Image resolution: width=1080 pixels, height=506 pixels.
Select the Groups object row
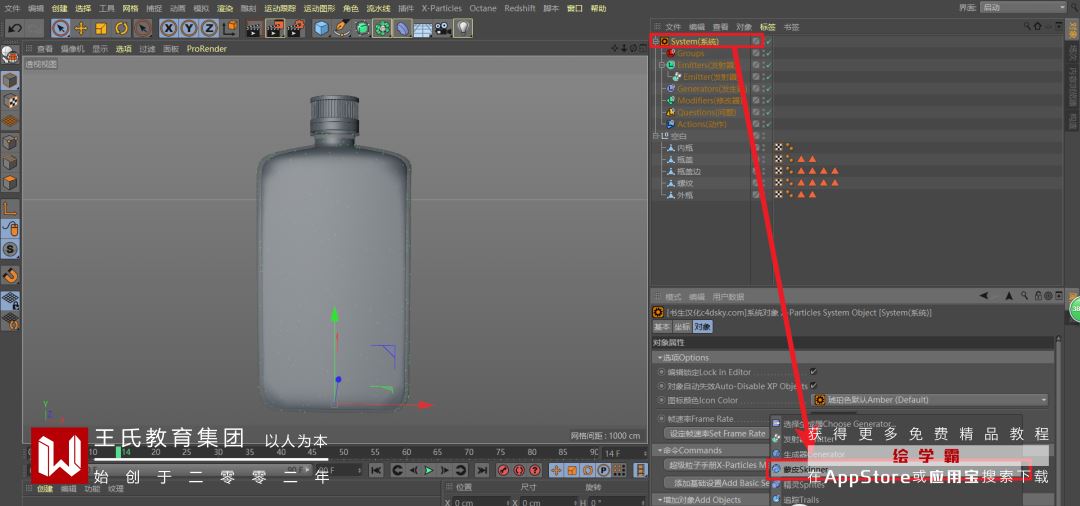click(690, 53)
